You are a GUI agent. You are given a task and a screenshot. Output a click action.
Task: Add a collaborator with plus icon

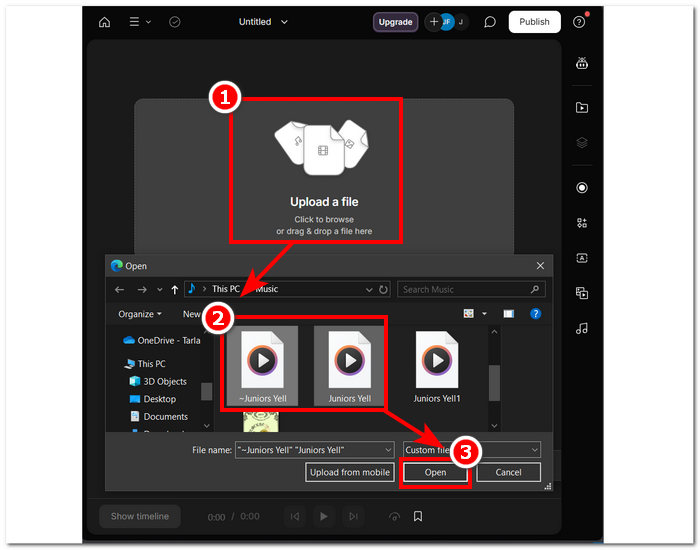pos(433,22)
